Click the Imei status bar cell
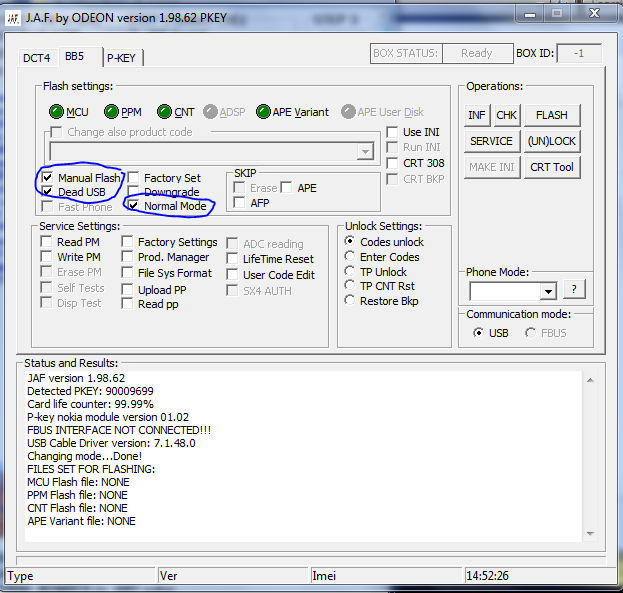The image size is (623, 593). pyautogui.click(x=387, y=576)
